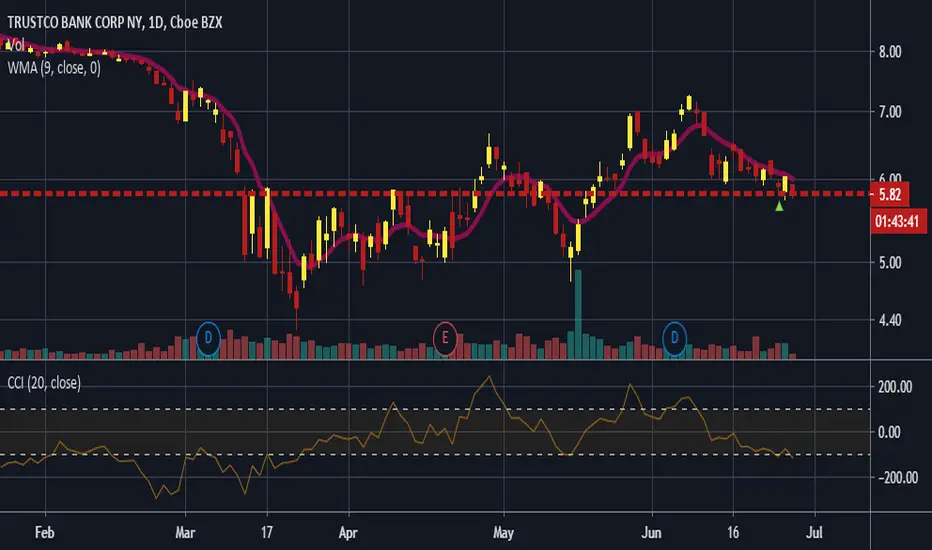This screenshot has width=932, height=550.
Task: Click the 4.40 price axis label
Action: point(890,320)
